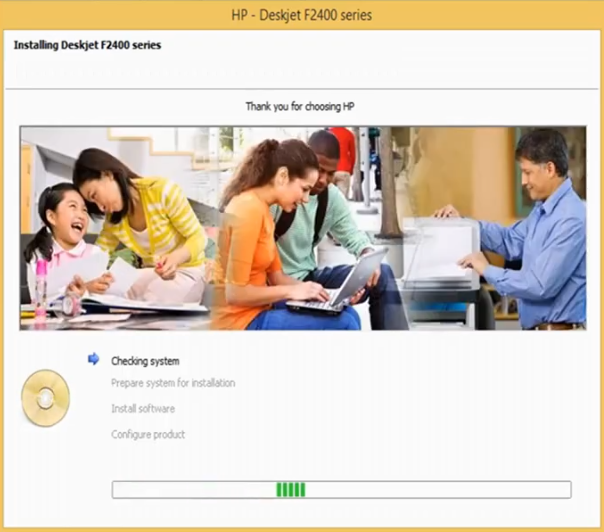The height and width of the screenshot is (532, 604).
Task: Select the Install software step
Action: (143, 408)
